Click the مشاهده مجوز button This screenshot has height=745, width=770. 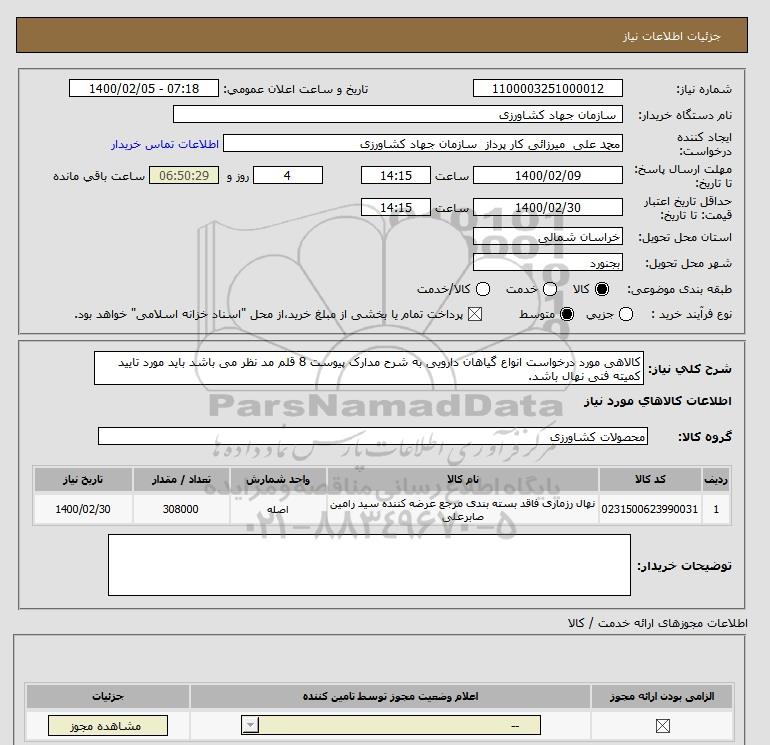108,725
